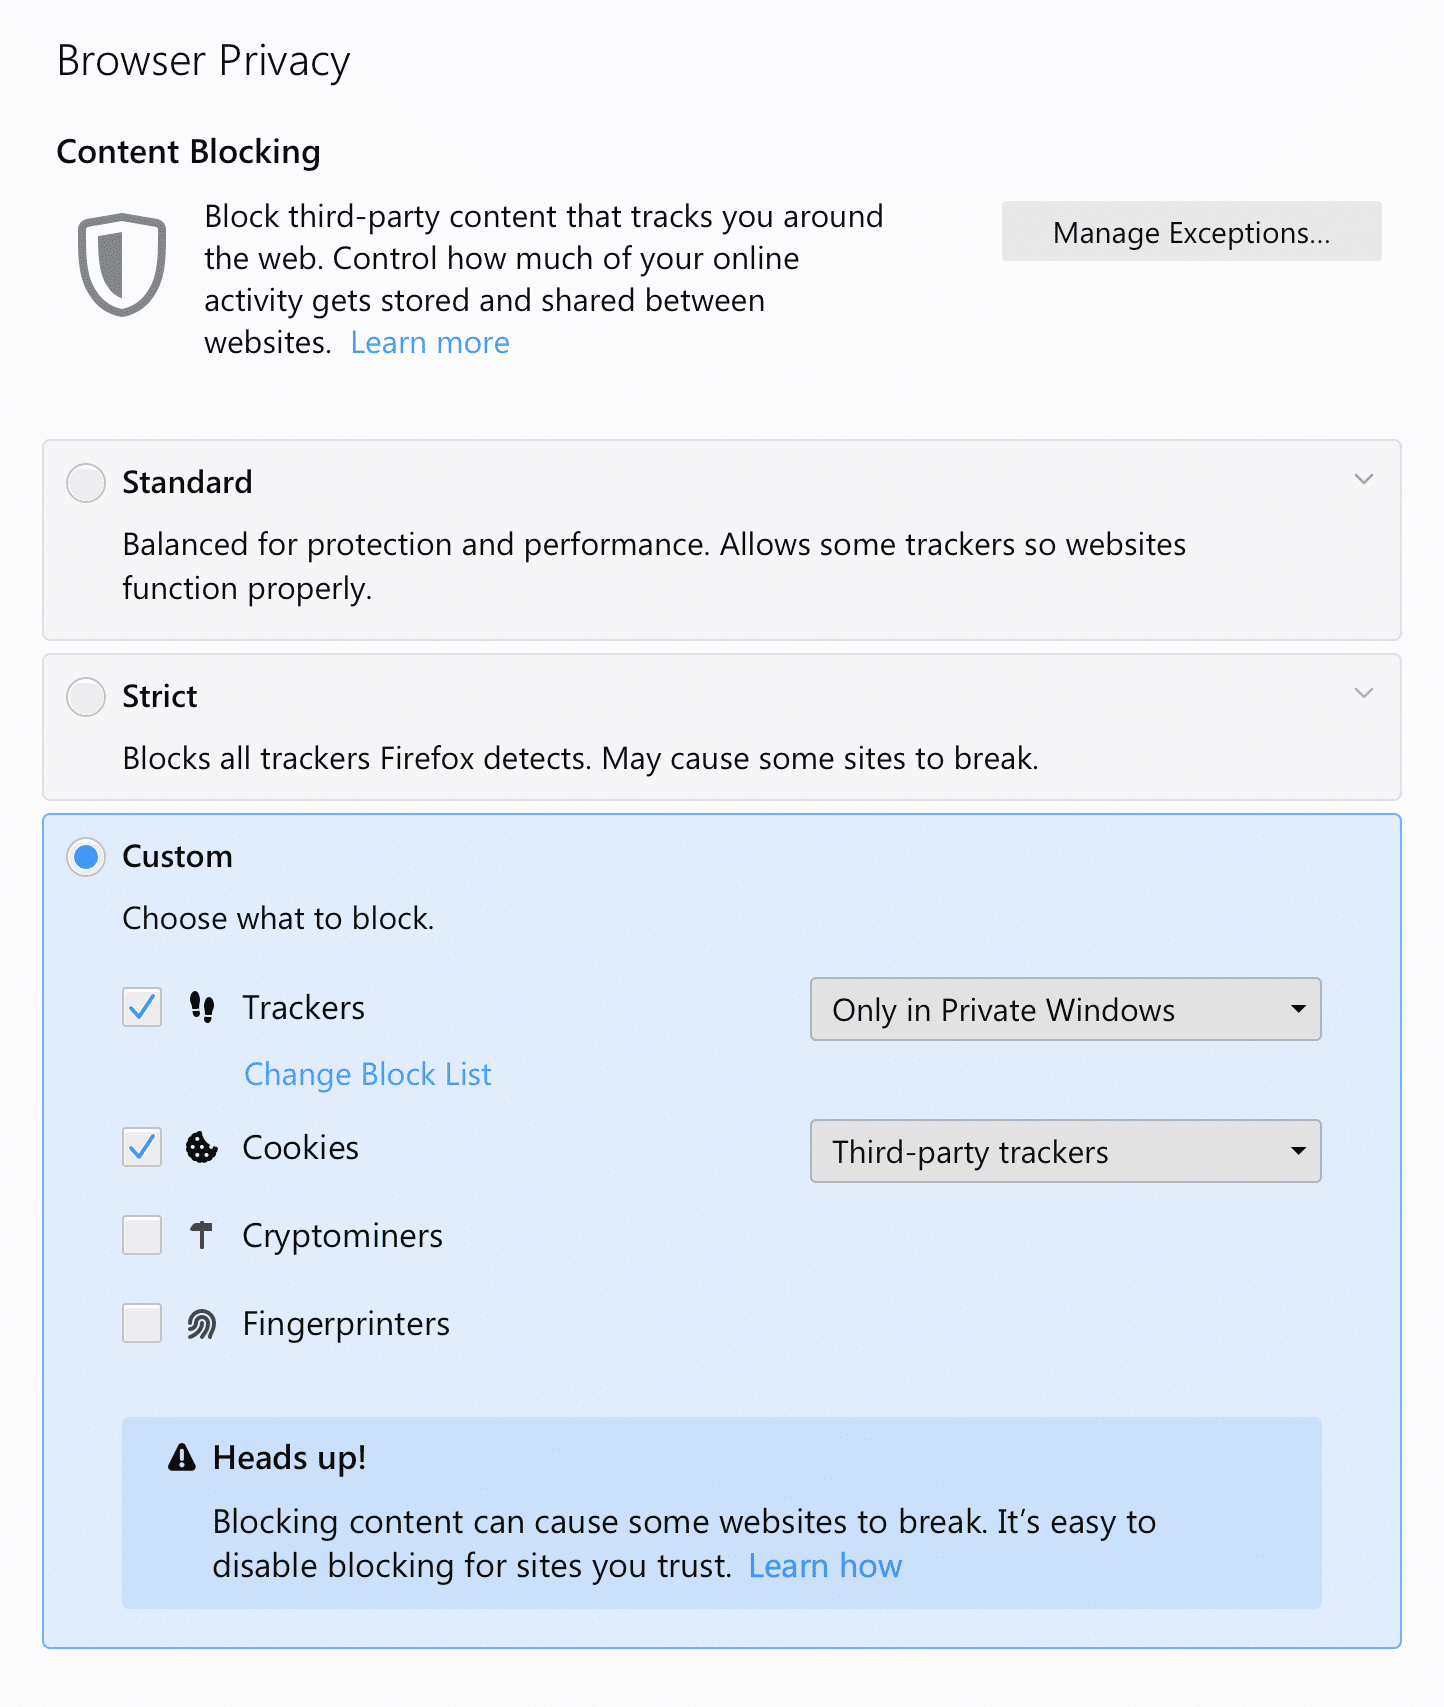
Task: Click the Content Blocking shield icon
Action: point(122,264)
